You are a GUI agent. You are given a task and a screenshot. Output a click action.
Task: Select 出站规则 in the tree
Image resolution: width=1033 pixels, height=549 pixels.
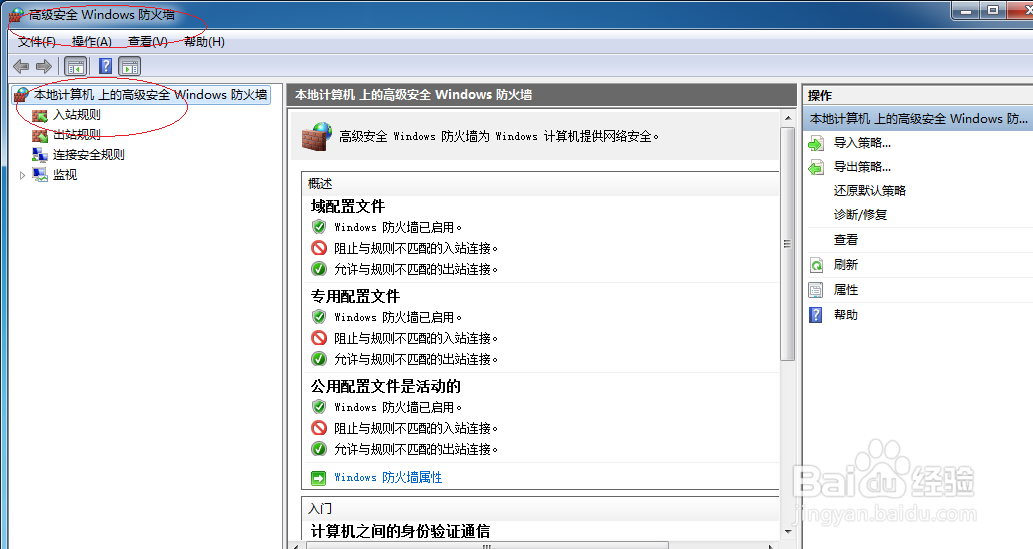point(77,134)
